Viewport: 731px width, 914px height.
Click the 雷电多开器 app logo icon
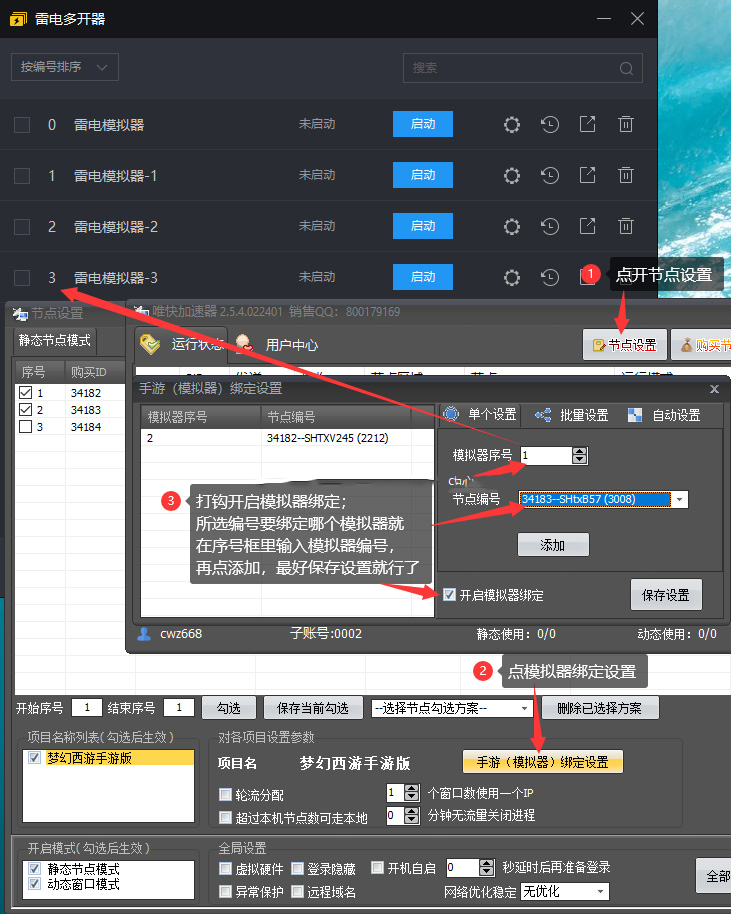coord(18,19)
